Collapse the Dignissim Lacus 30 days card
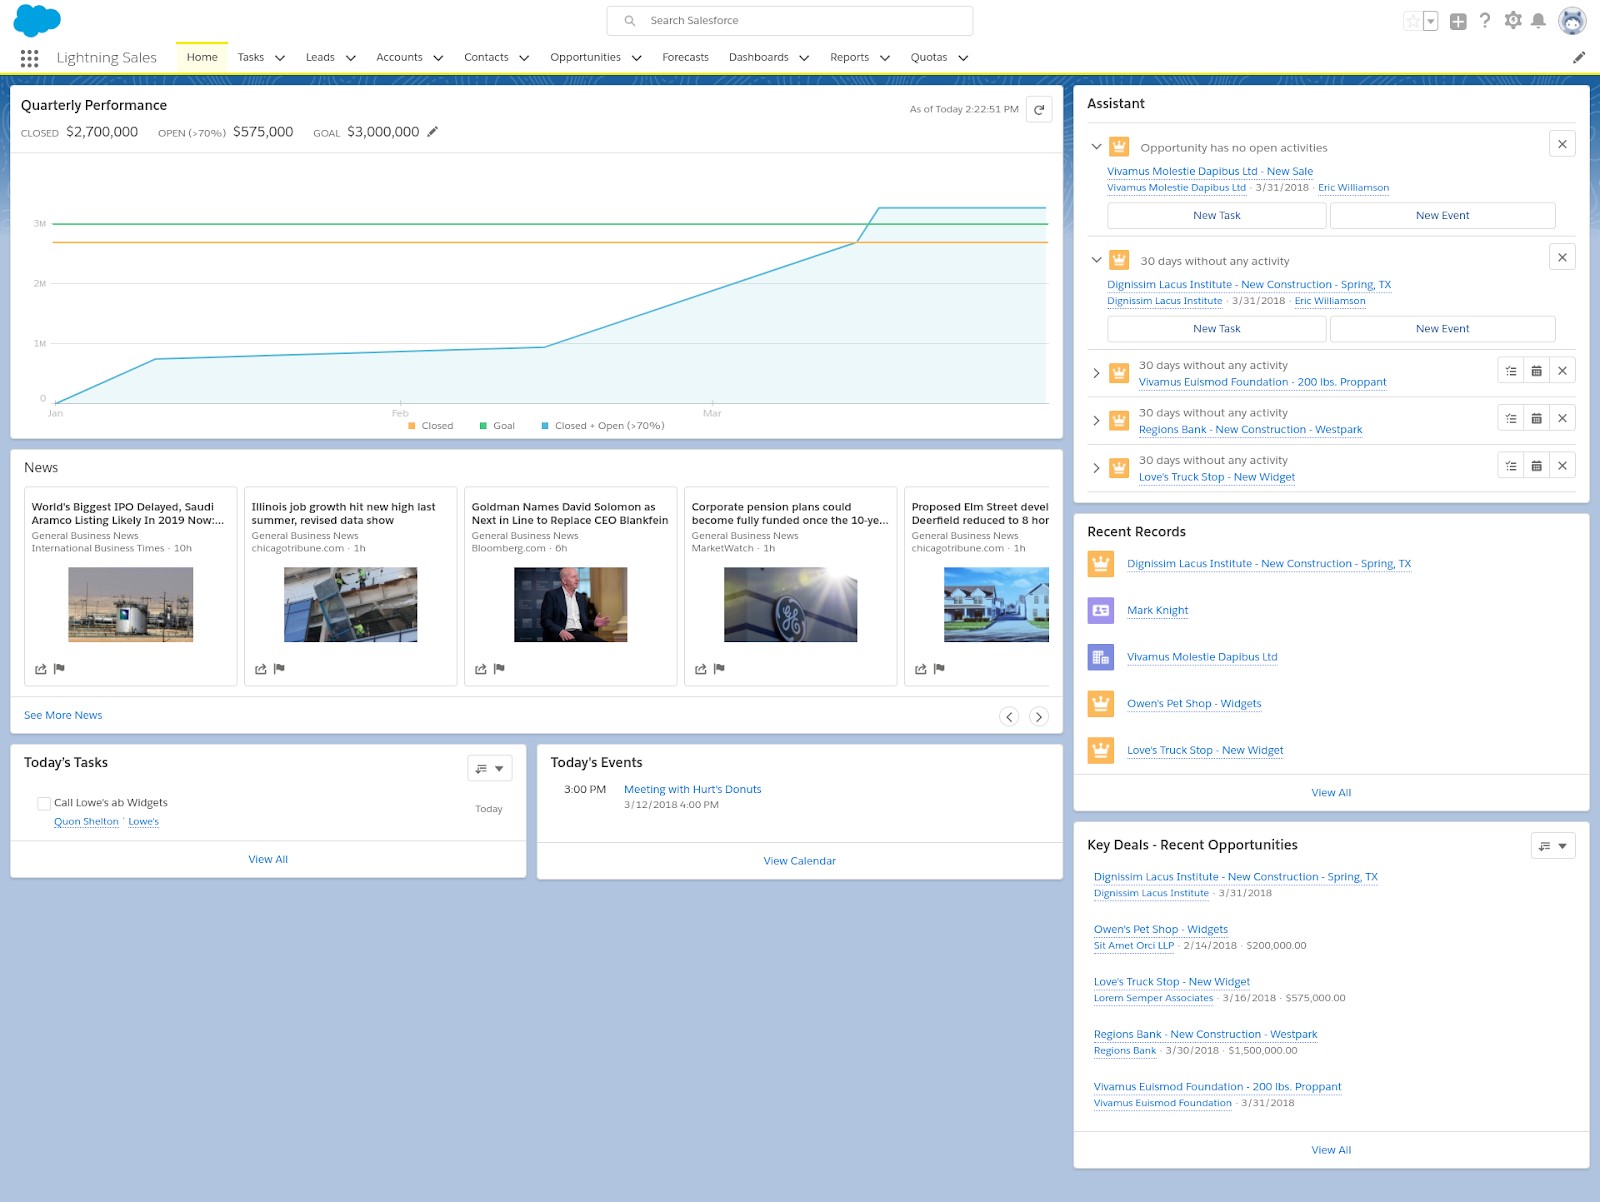This screenshot has width=1600, height=1202. [x=1096, y=260]
